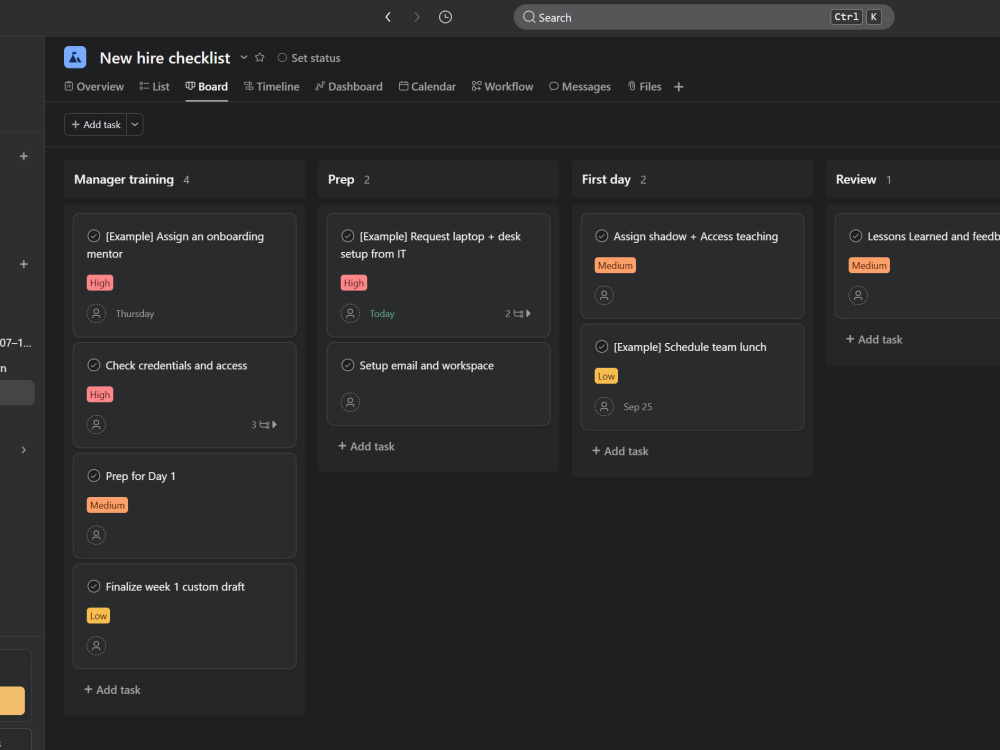
Task: Switch to the List tab
Action: (154, 87)
